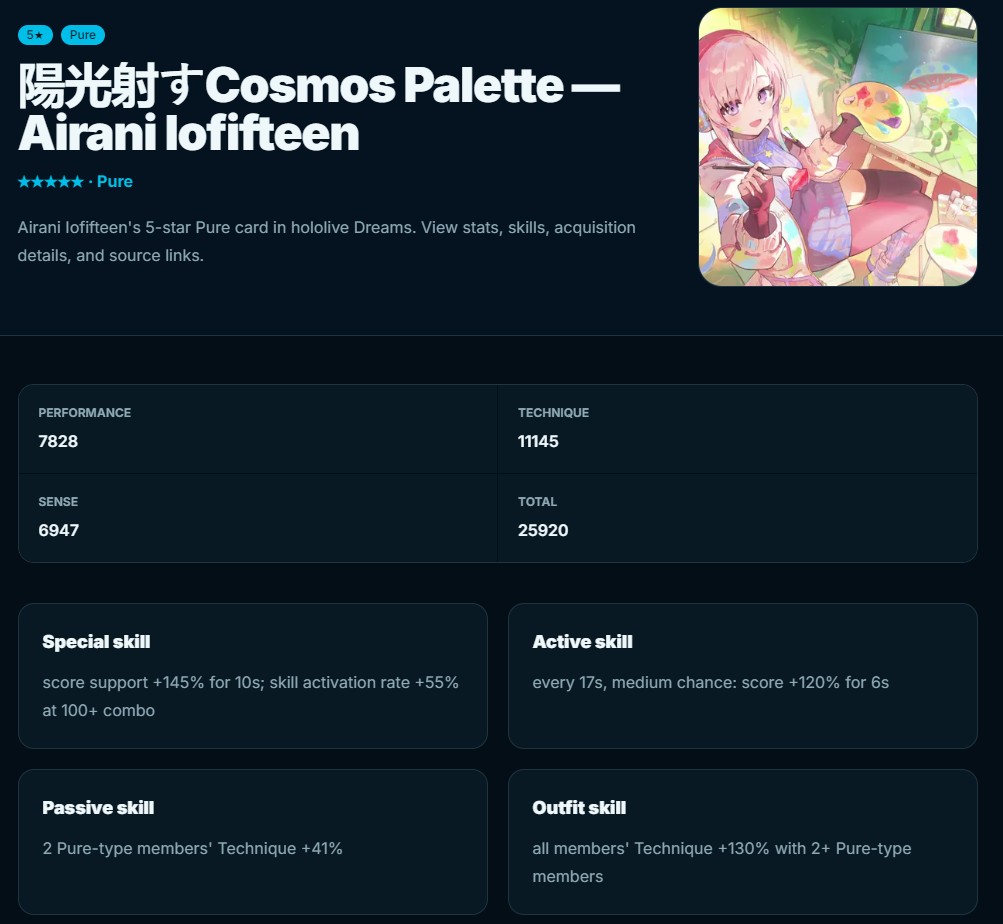The width and height of the screenshot is (1003, 924).
Task: Click the card description paragraph
Action: click(326, 241)
